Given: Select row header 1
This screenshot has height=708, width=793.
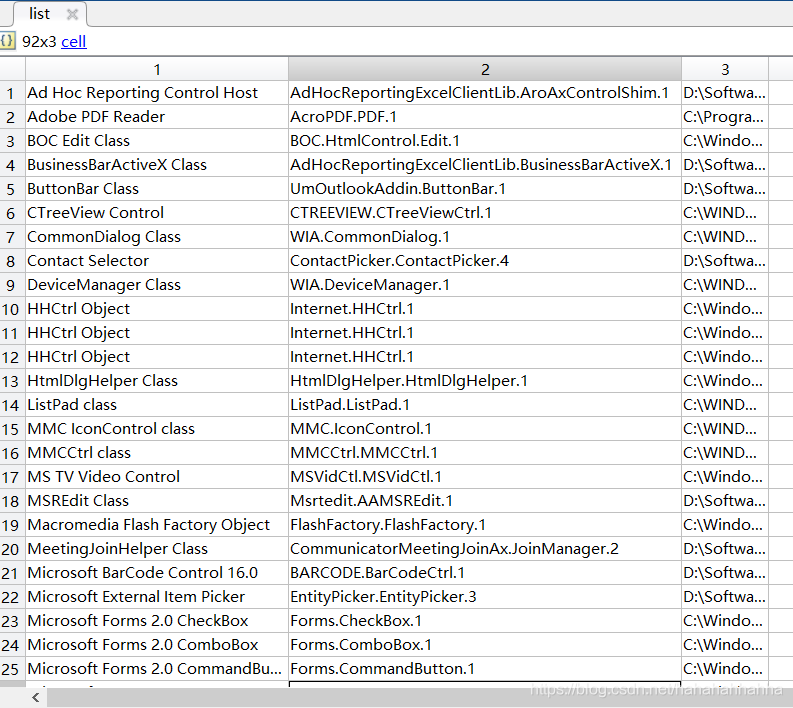Looking at the screenshot, I should 11,93.
